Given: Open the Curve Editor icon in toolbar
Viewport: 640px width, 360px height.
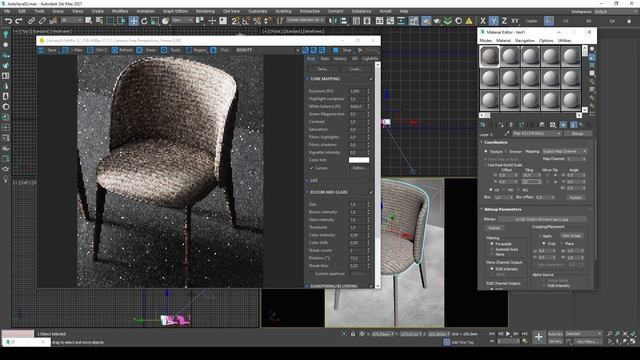Looking at the screenshot, I should (x=391, y=21).
